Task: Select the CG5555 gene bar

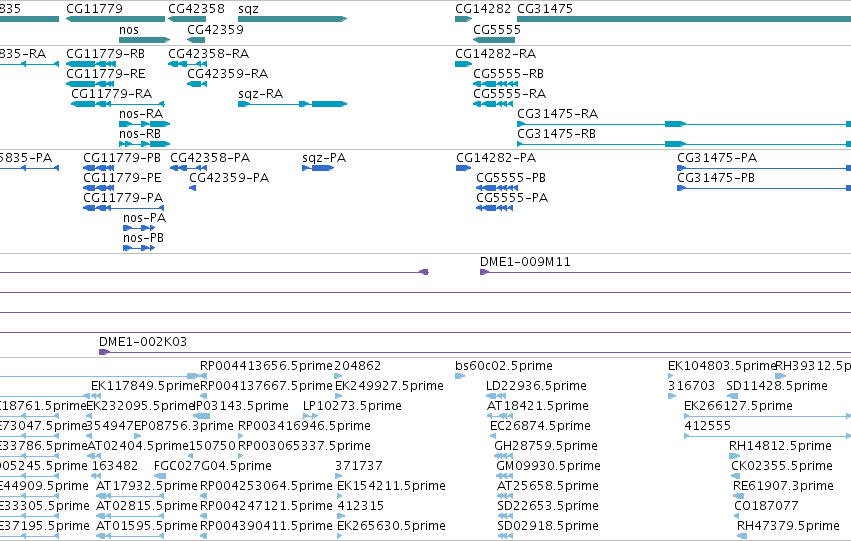Action: click(494, 40)
